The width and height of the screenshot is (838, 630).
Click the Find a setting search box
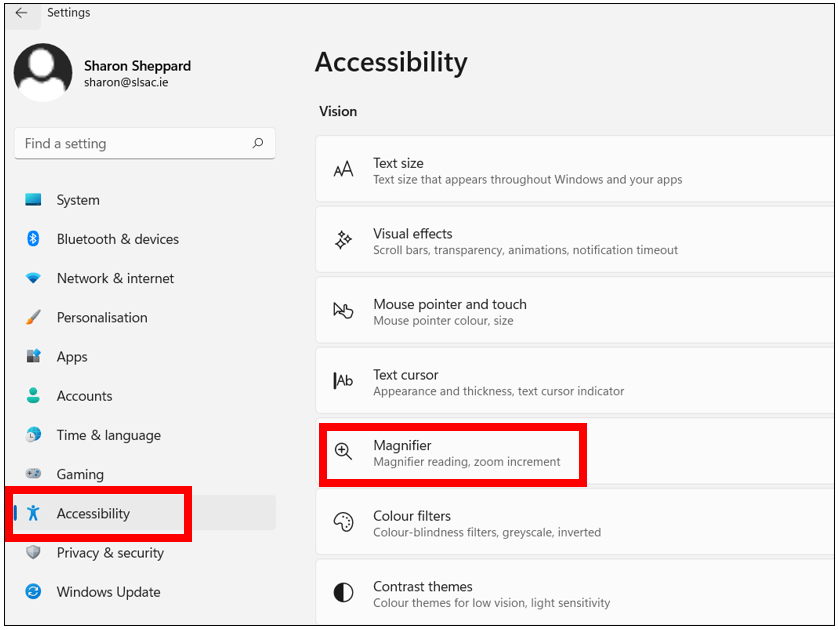coord(145,143)
